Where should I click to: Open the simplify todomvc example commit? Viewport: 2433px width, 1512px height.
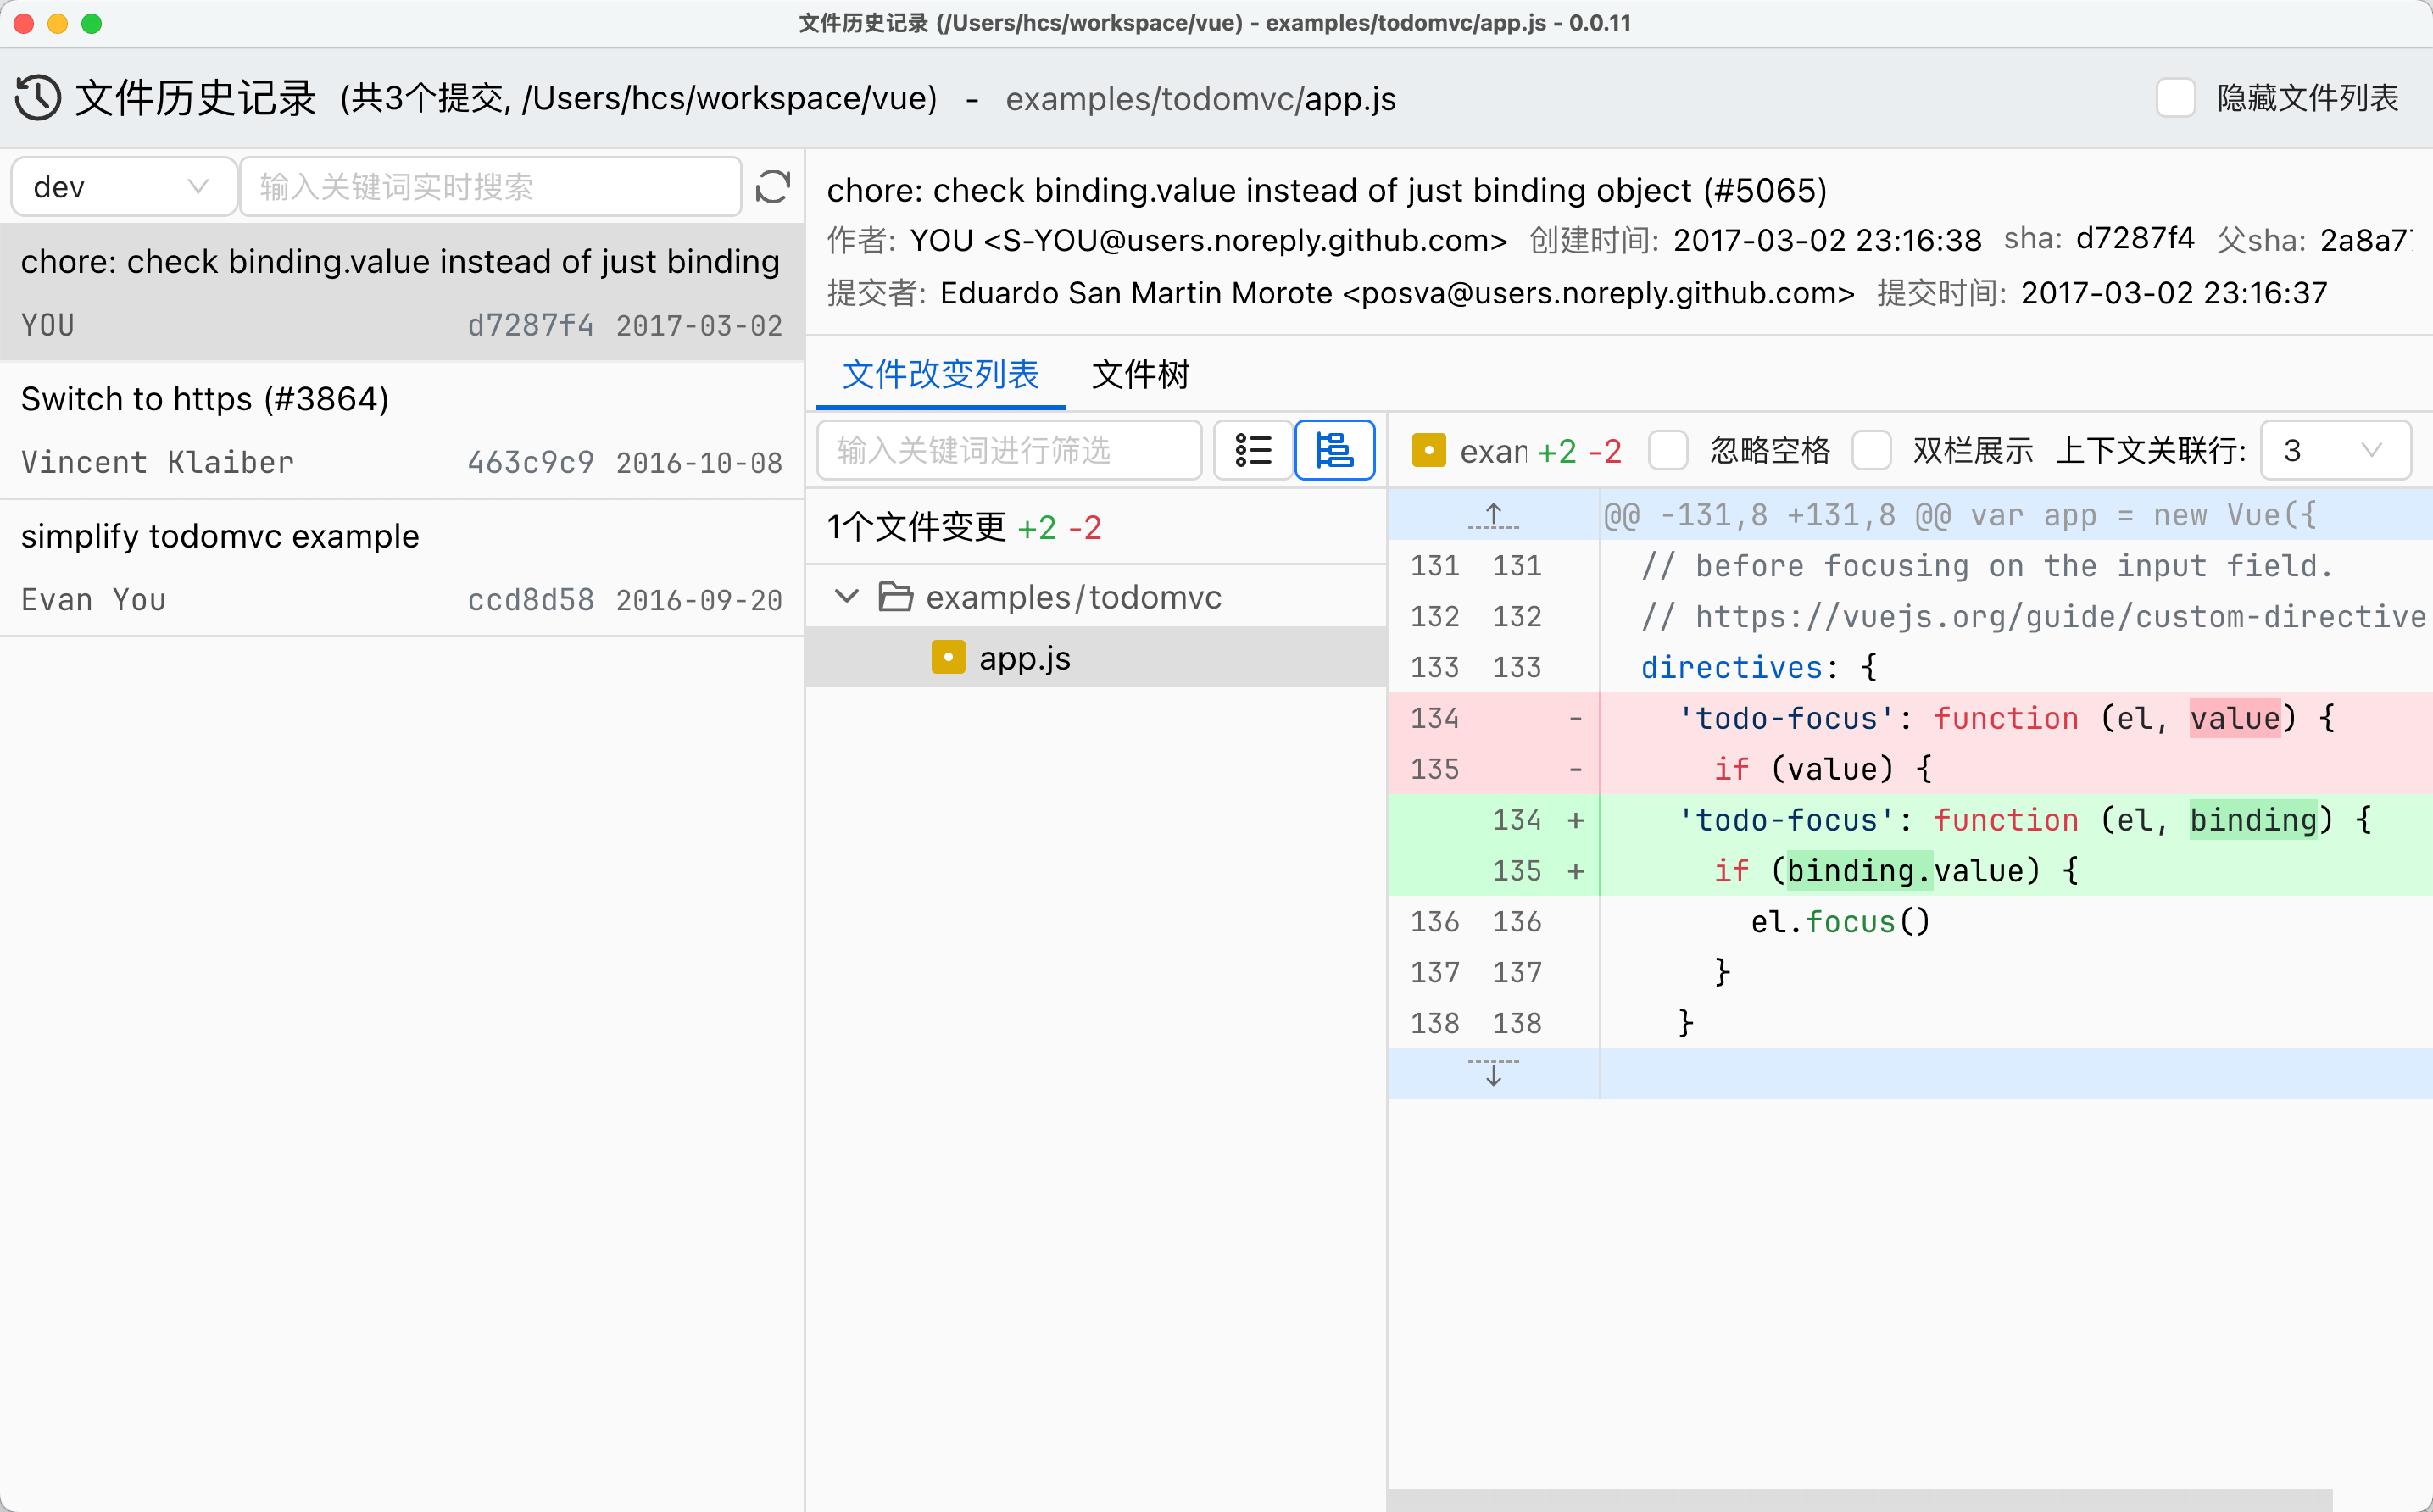(x=401, y=567)
